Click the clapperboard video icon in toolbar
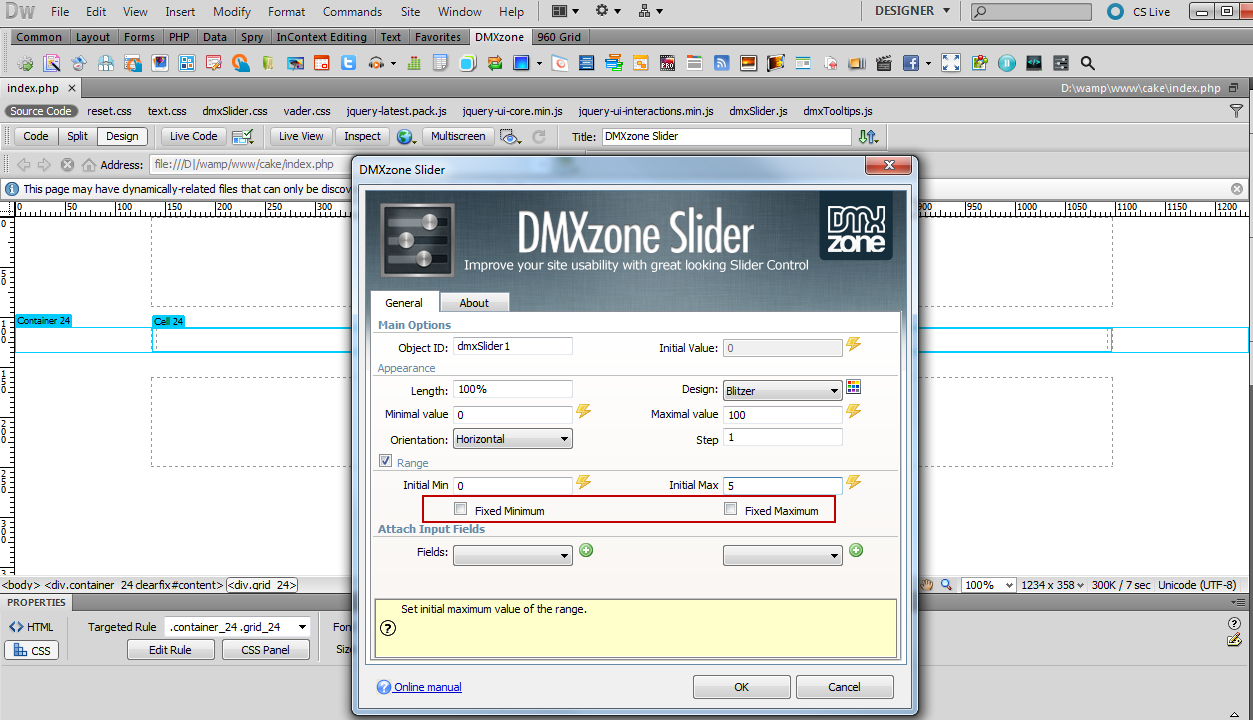 tap(883, 63)
